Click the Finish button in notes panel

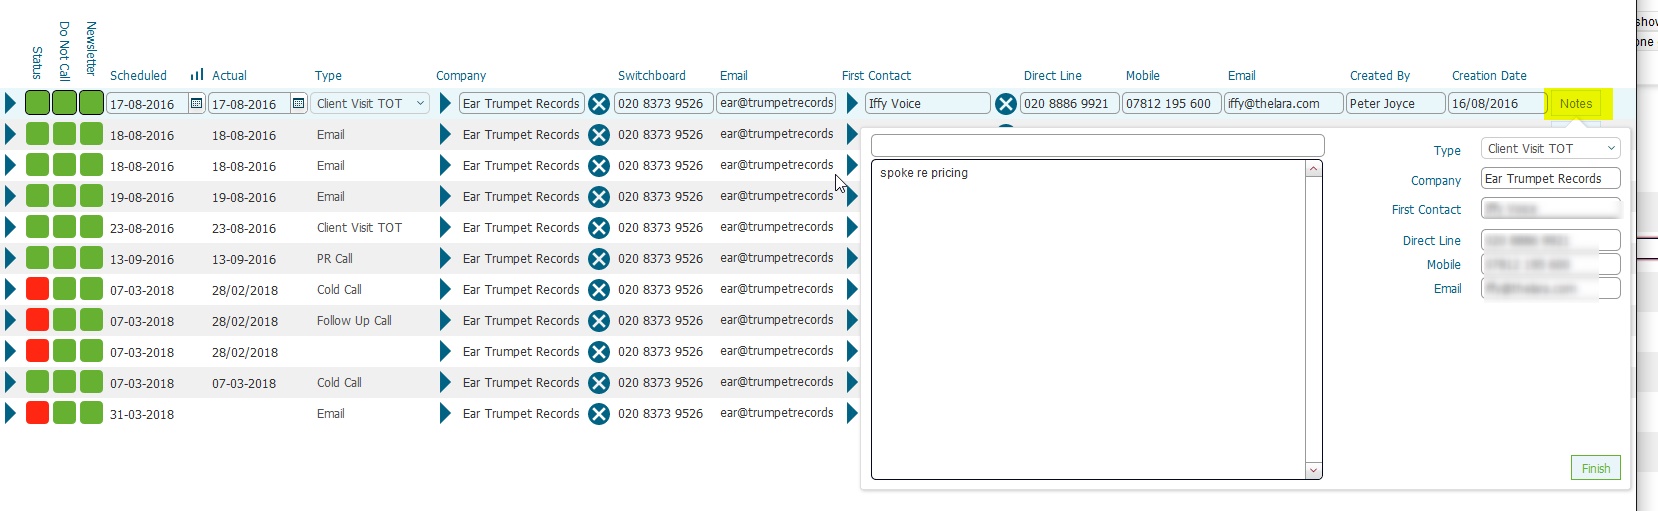point(1595,468)
